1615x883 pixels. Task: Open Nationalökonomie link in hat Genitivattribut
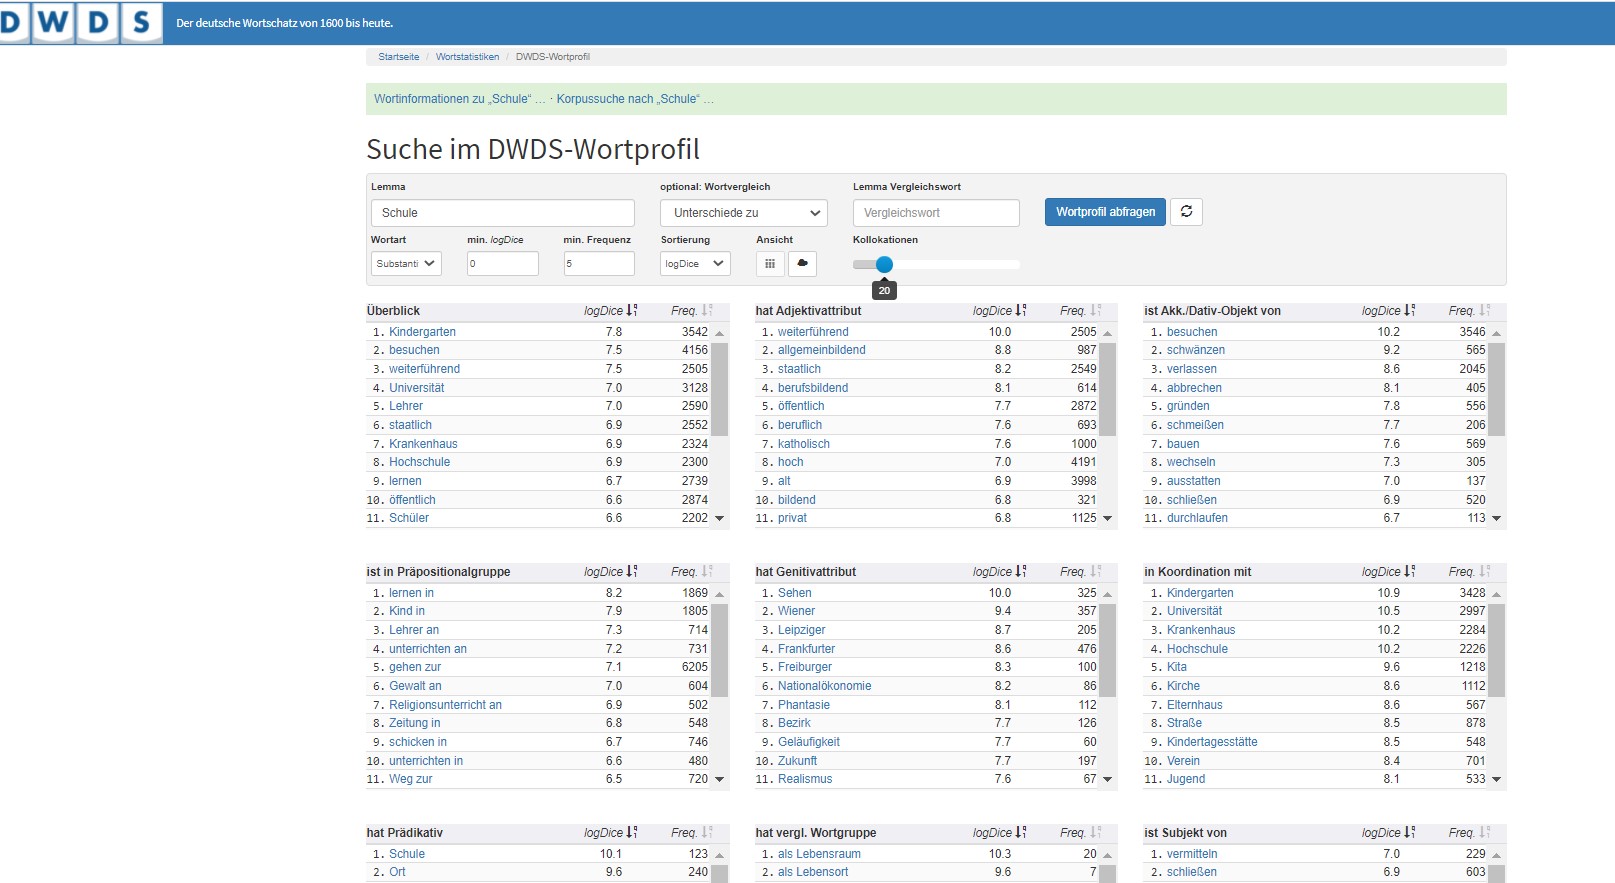(824, 686)
